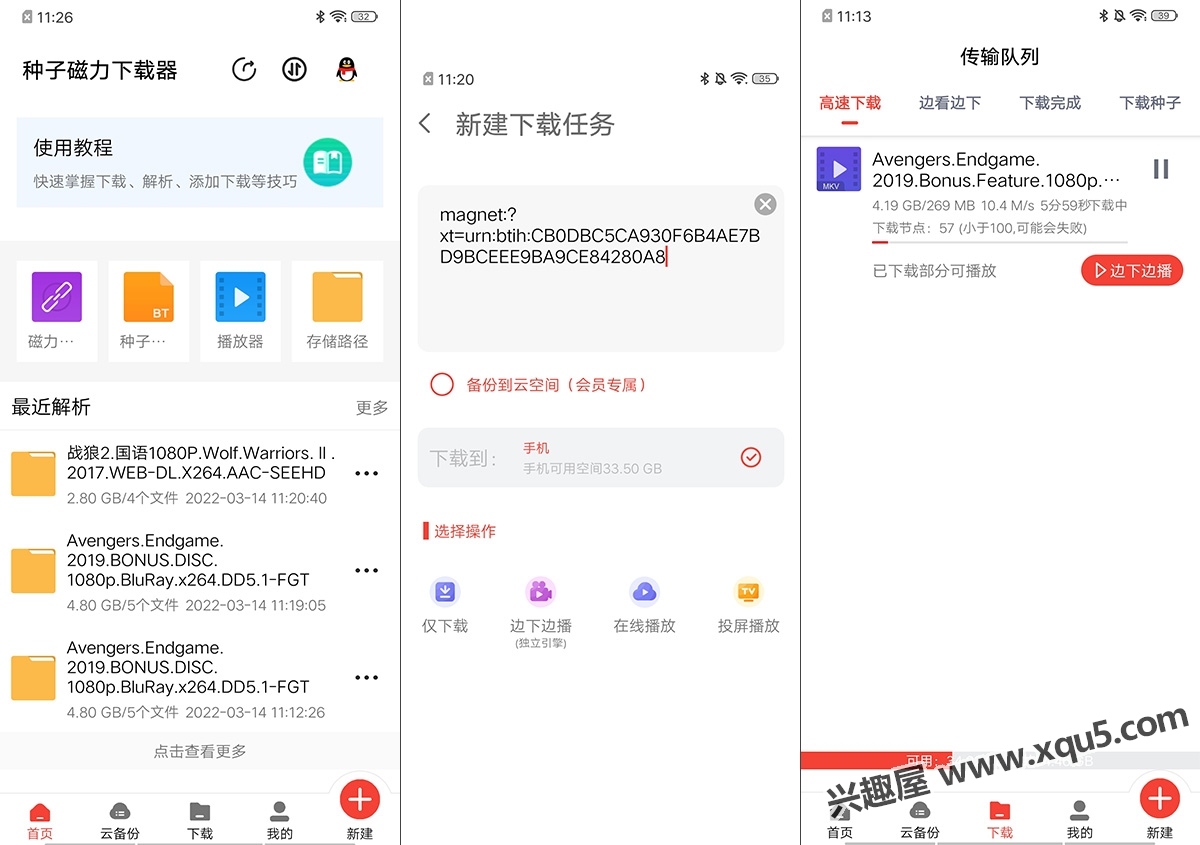This screenshot has width=1200, height=845.
Task: Tap MKV file icon of Avengers download
Action: (x=839, y=170)
